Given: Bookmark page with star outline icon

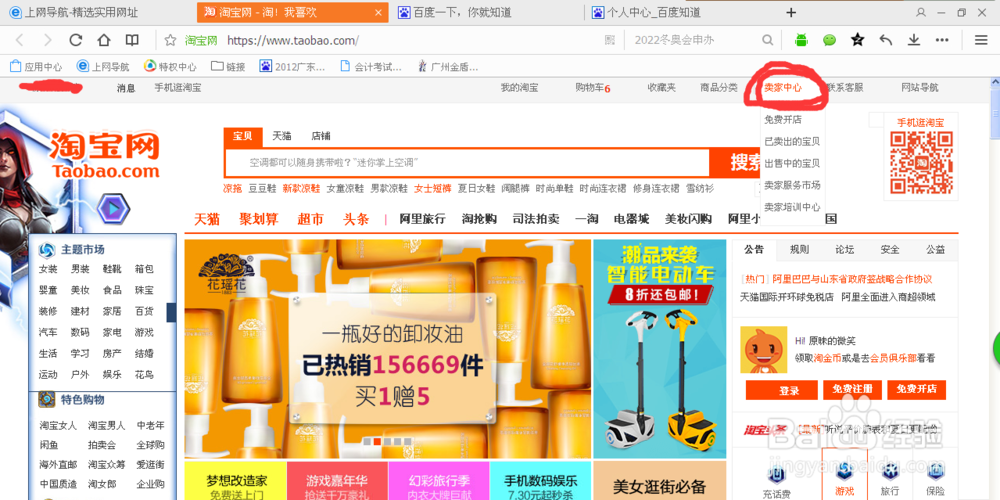Looking at the screenshot, I should pos(170,40).
